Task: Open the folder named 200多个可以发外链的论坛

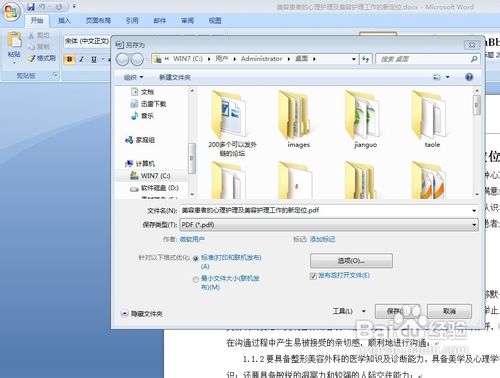Action: point(232,123)
